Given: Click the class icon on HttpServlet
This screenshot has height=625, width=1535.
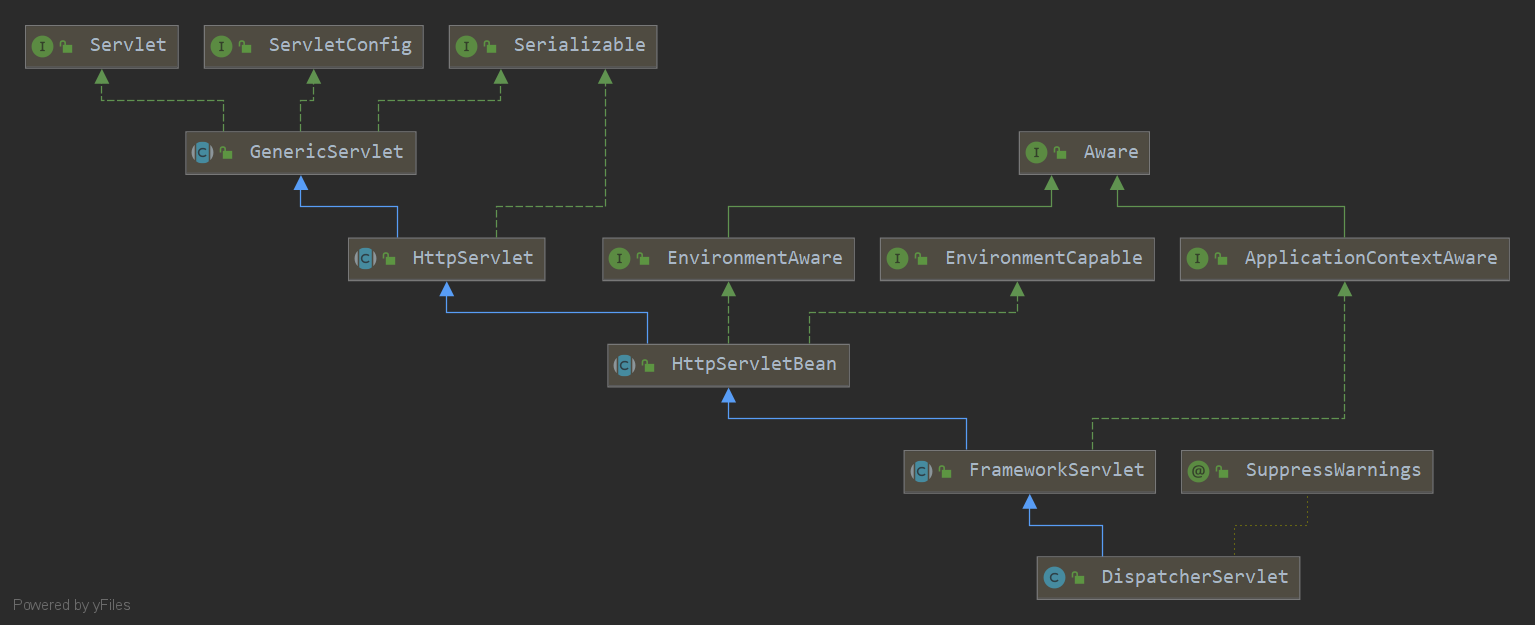Looking at the screenshot, I should point(365,258).
